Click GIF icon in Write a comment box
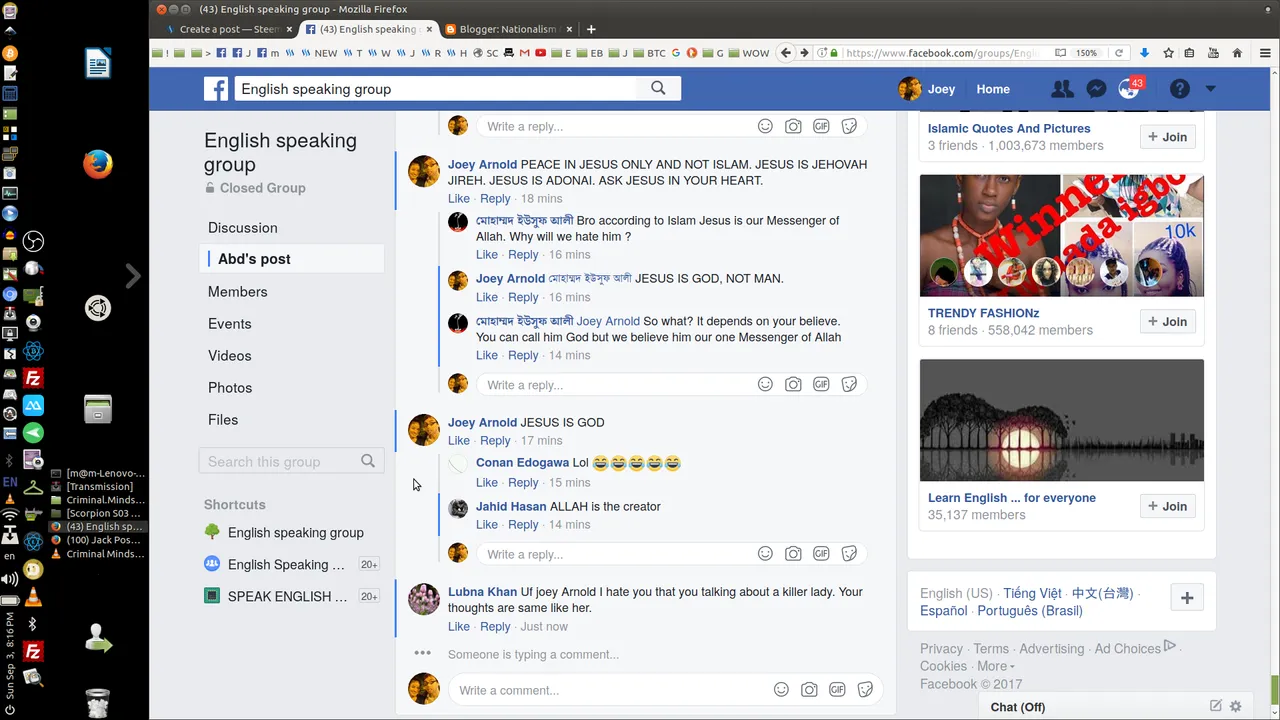The height and width of the screenshot is (720, 1280). (x=837, y=690)
